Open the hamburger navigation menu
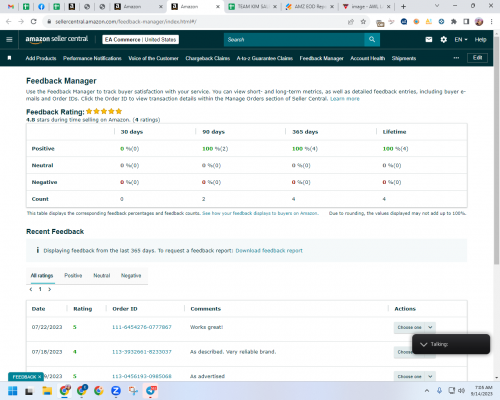The image size is (500, 400). click(x=9, y=39)
